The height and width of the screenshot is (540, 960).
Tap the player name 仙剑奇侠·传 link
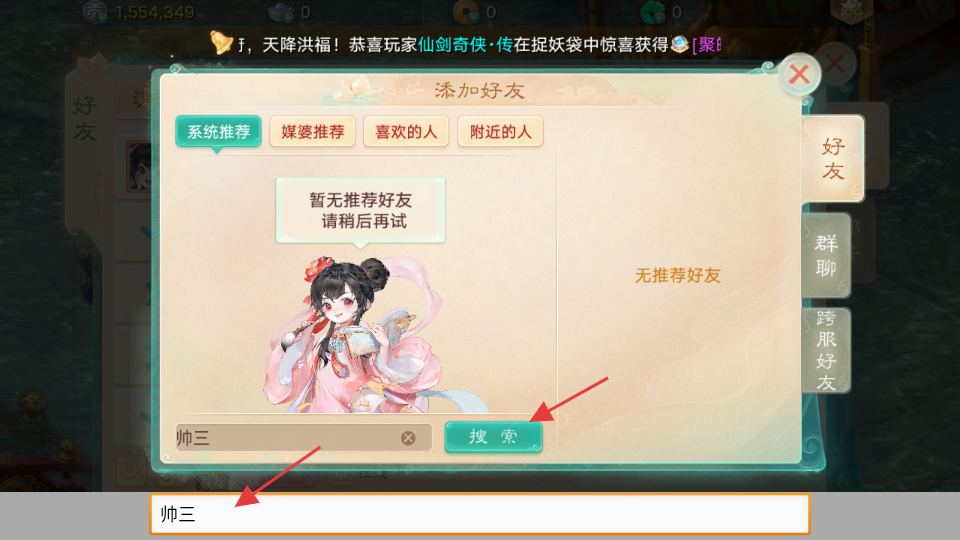[x=465, y=45]
